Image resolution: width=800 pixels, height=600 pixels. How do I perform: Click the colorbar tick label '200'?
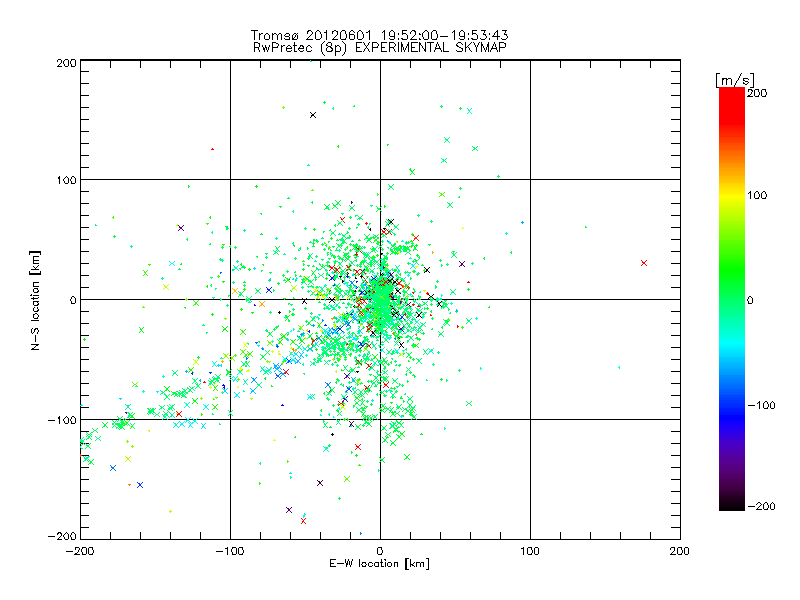(x=757, y=93)
